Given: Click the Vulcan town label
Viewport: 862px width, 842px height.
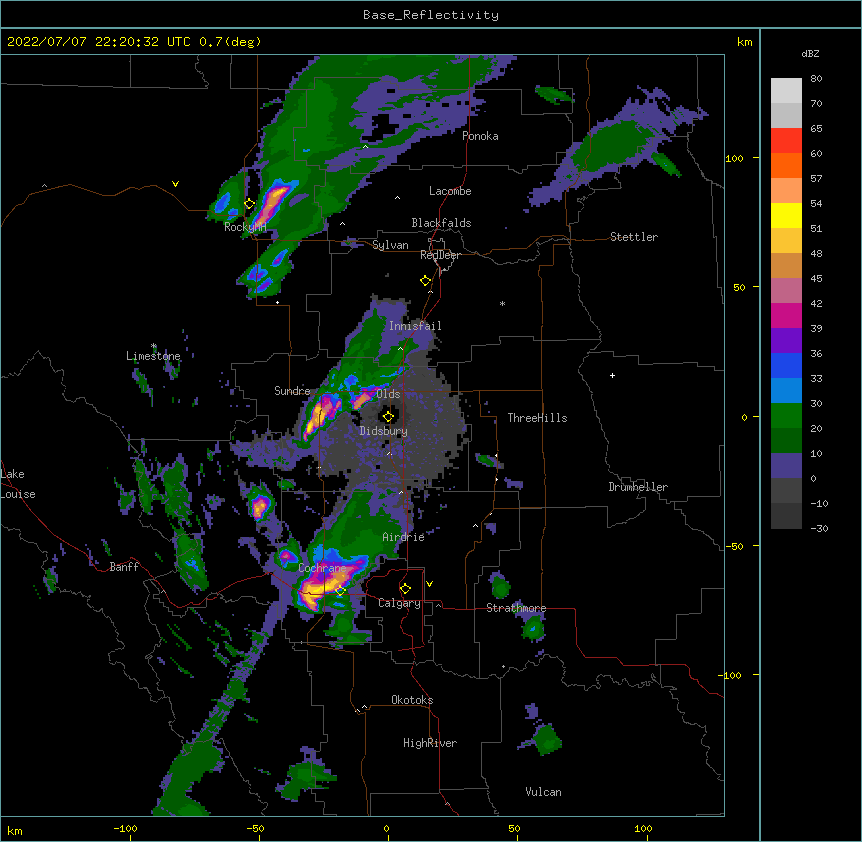Looking at the screenshot, I should coord(543,792).
